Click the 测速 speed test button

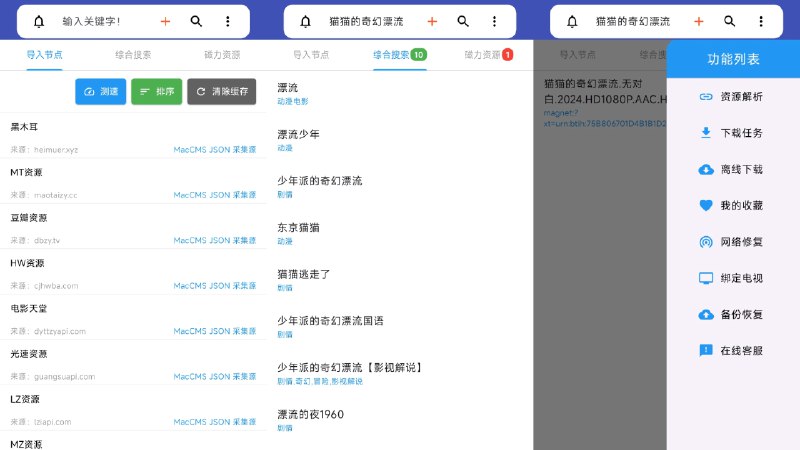100,92
